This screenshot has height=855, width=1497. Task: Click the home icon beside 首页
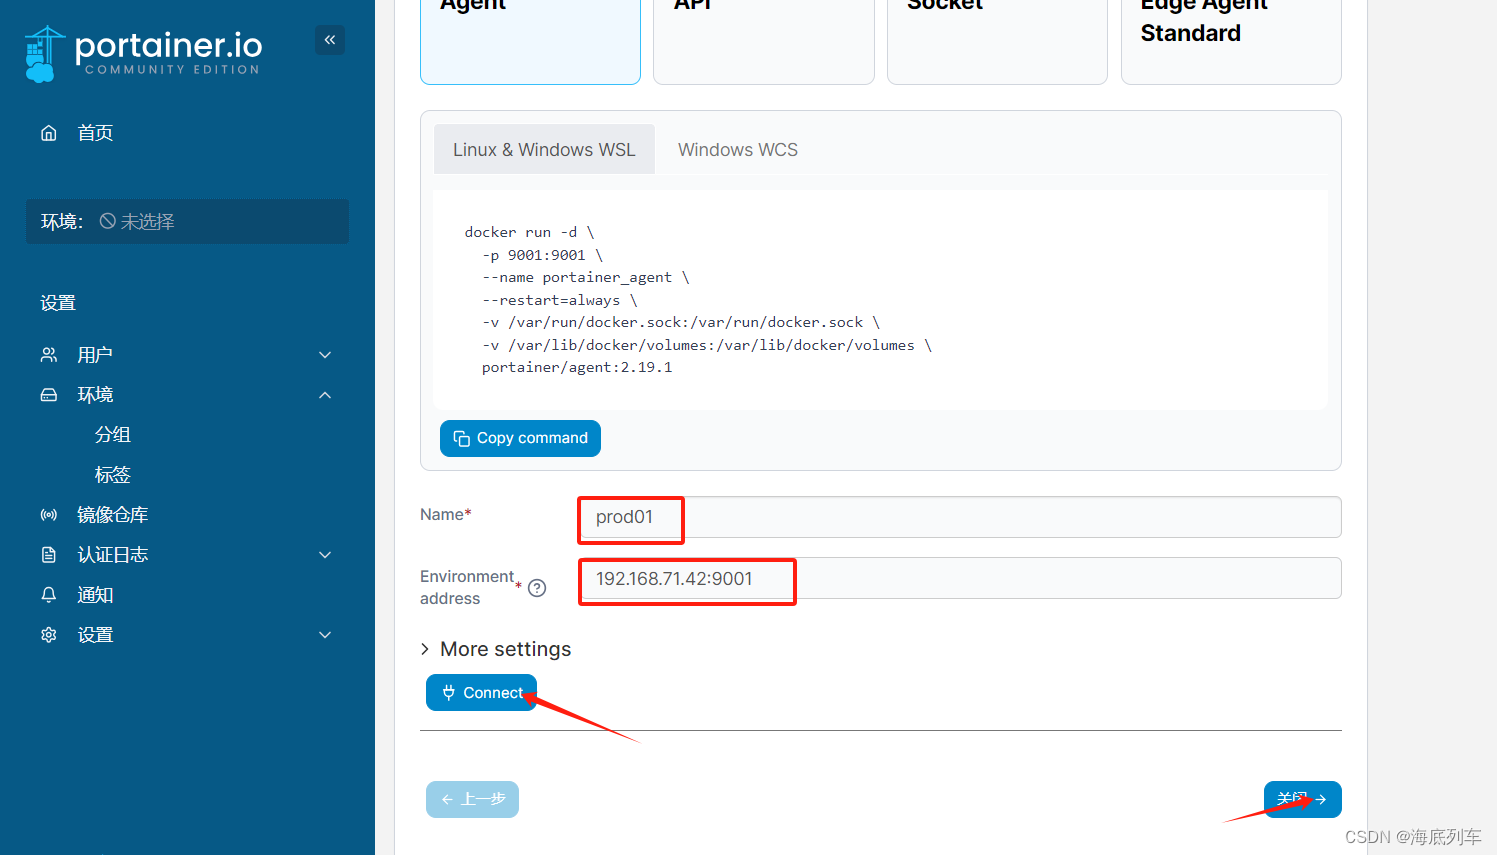pyautogui.click(x=48, y=133)
